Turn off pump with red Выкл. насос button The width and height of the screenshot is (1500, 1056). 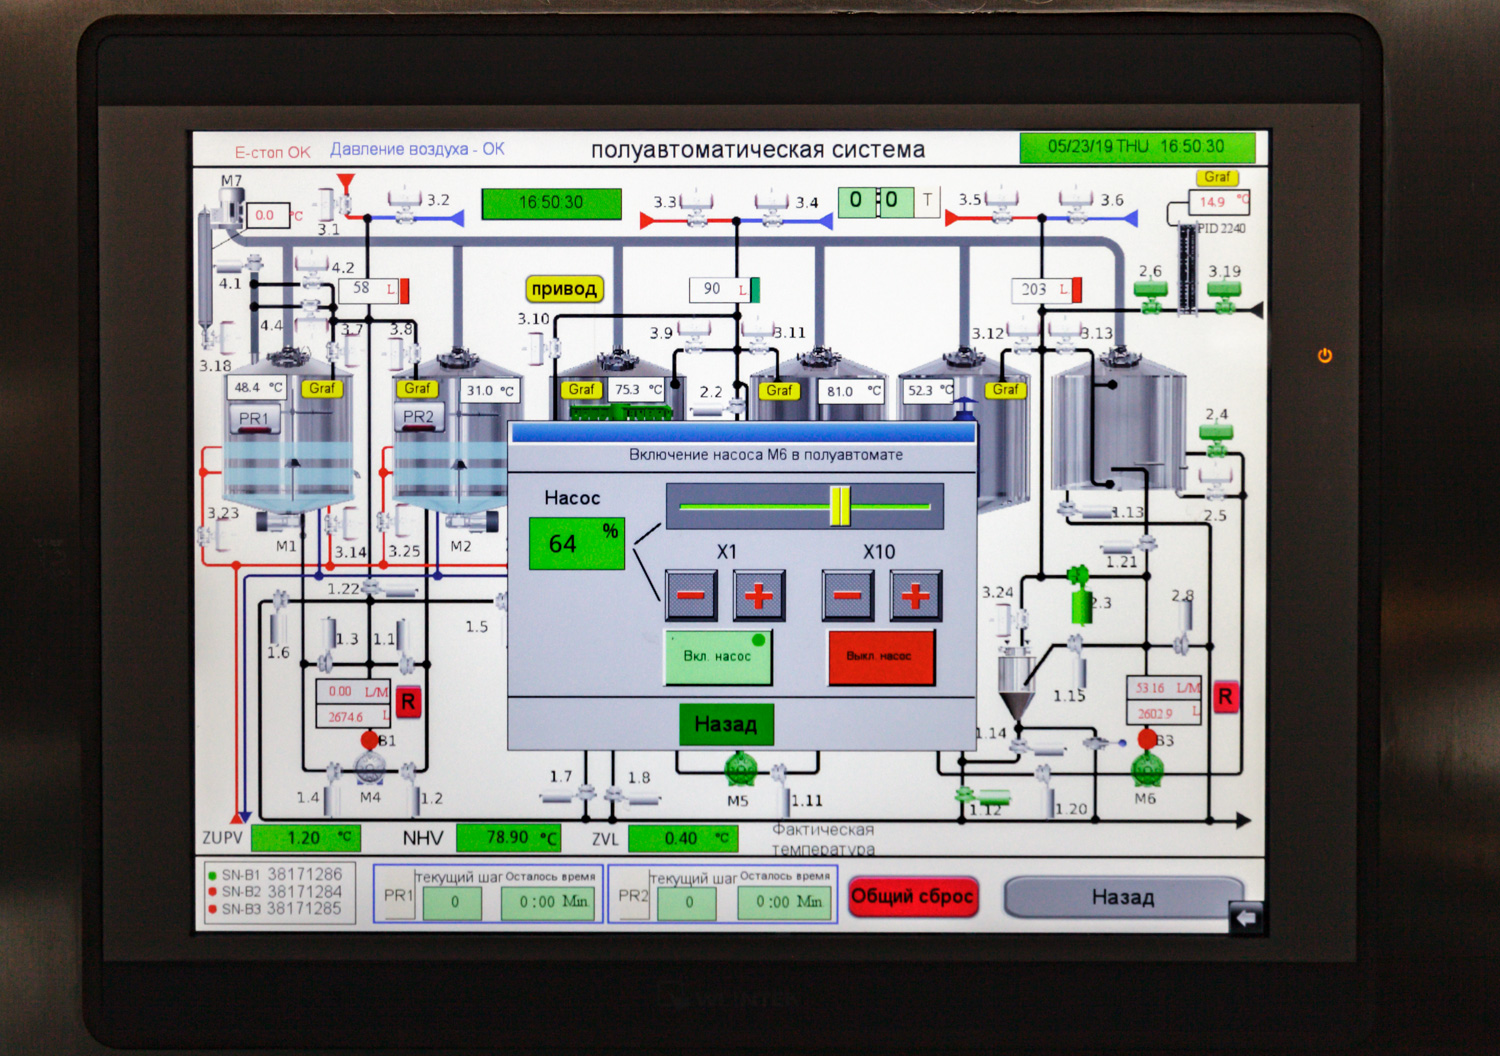(881, 657)
